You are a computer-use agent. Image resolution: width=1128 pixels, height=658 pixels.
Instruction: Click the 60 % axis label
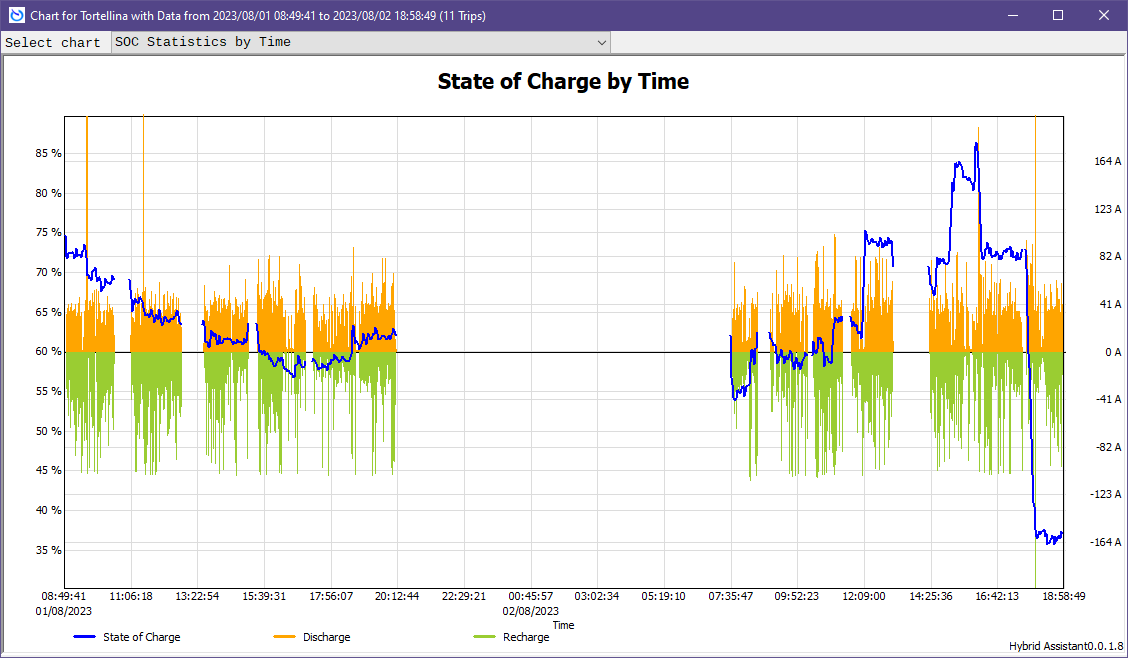click(48, 352)
